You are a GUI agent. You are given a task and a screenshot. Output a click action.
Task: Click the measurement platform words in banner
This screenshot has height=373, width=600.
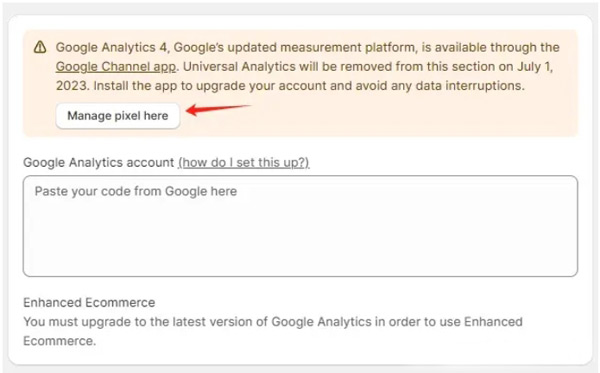pos(348,47)
